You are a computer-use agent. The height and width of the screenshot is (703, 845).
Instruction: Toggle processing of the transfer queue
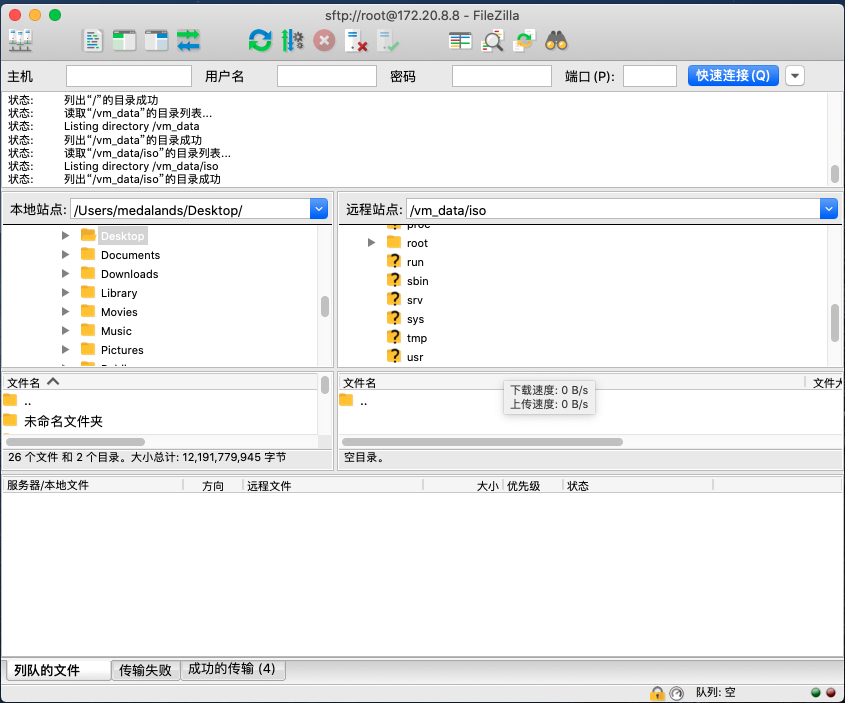click(x=292, y=41)
